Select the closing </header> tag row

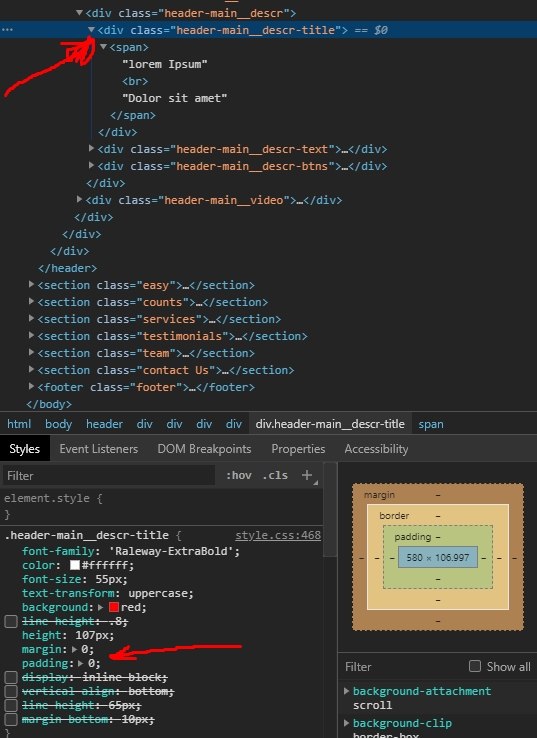(x=67, y=268)
